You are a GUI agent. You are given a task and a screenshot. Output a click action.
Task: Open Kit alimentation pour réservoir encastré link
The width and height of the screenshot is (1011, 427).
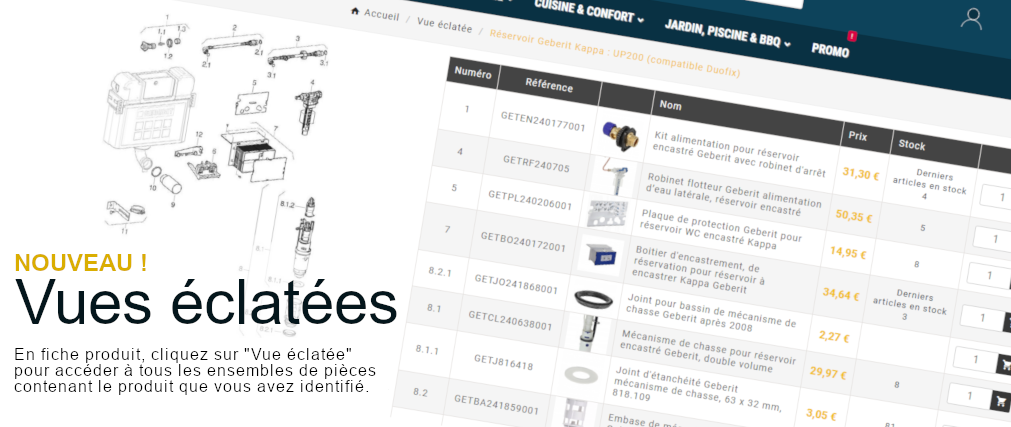click(x=739, y=154)
